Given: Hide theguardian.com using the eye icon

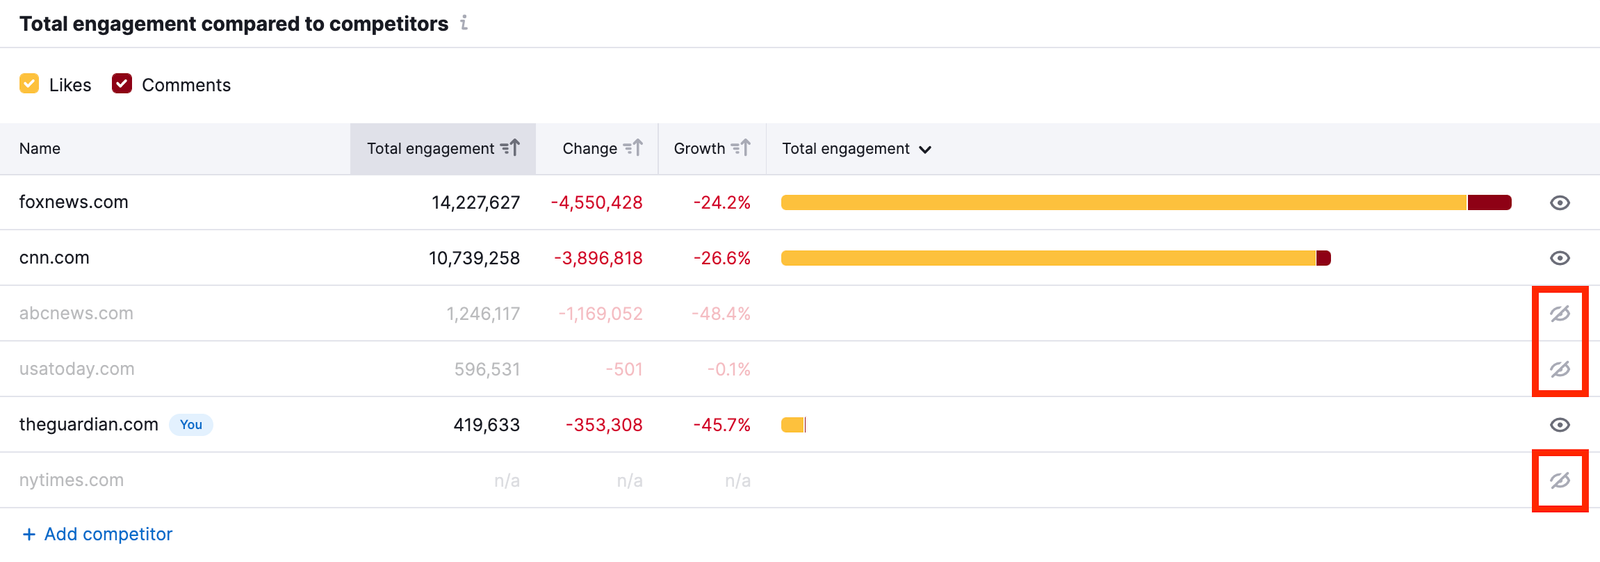Looking at the screenshot, I should click(1559, 425).
